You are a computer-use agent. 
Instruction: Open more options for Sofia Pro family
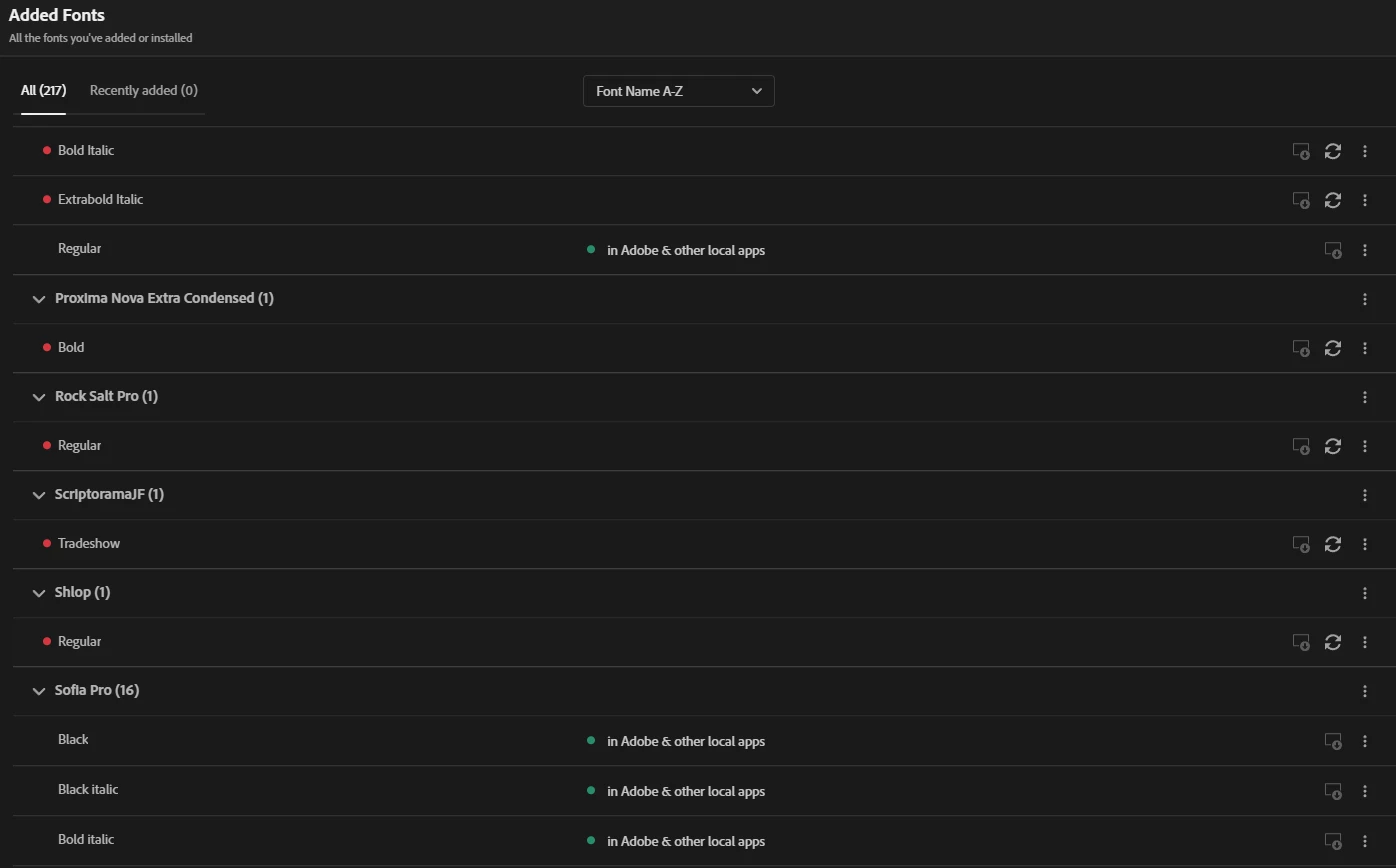[x=1365, y=691]
